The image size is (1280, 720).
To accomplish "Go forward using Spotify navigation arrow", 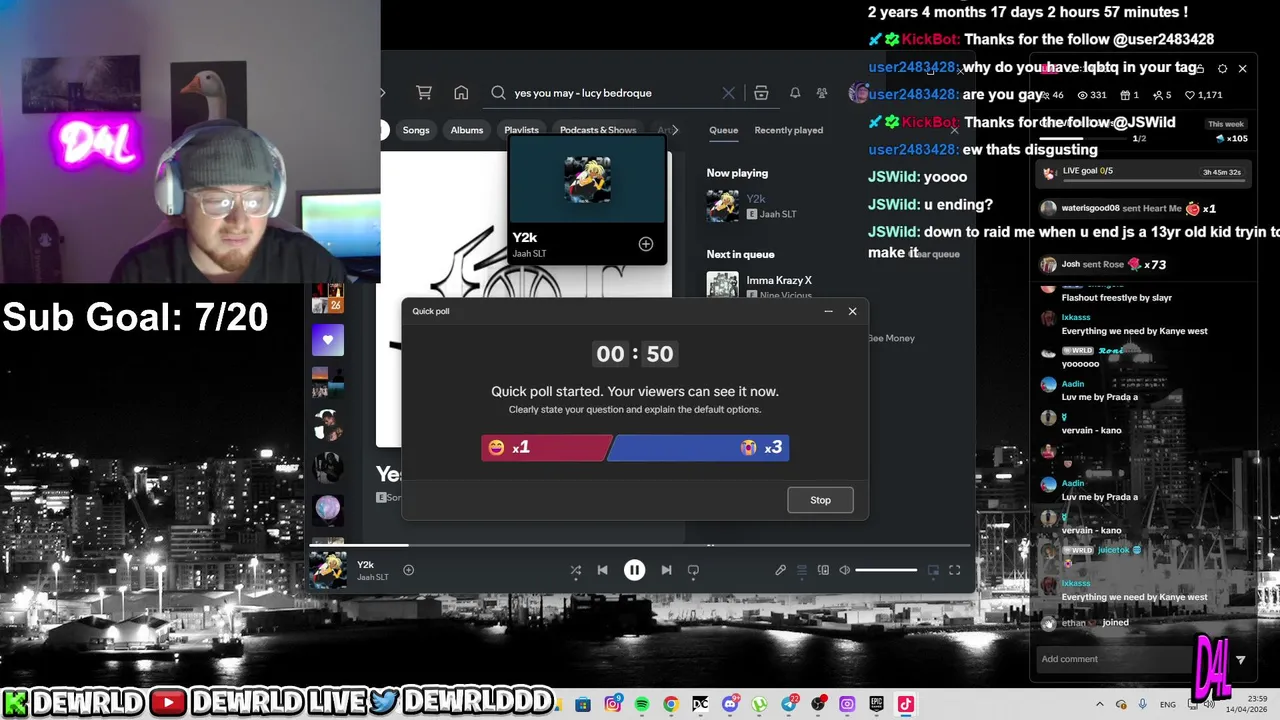I will tap(382, 93).
